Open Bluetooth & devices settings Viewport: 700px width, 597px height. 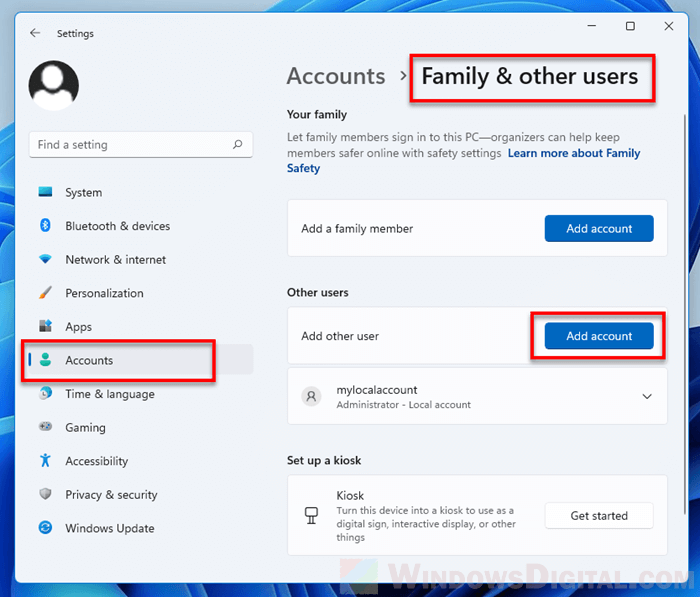[141, 226]
